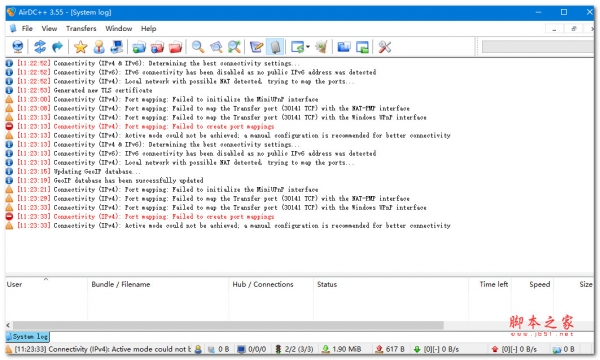Sort by Speed column header

(532, 284)
